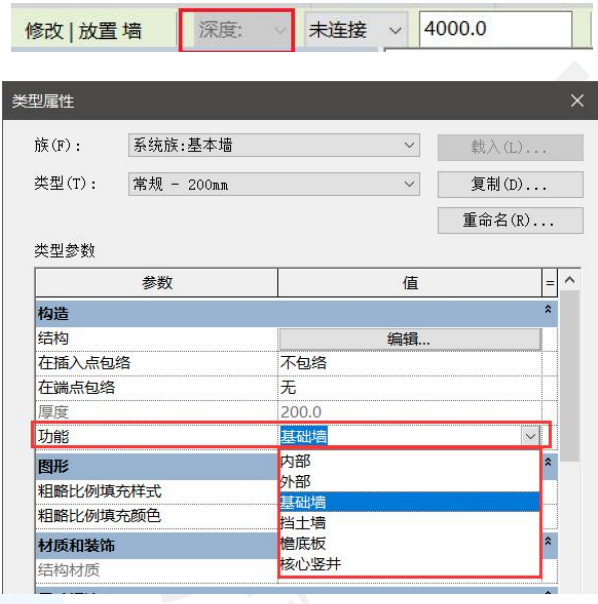This screenshot has width=598, height=604.
Task: Collapse the 构造 parameter group
Action: click(548, 309)
